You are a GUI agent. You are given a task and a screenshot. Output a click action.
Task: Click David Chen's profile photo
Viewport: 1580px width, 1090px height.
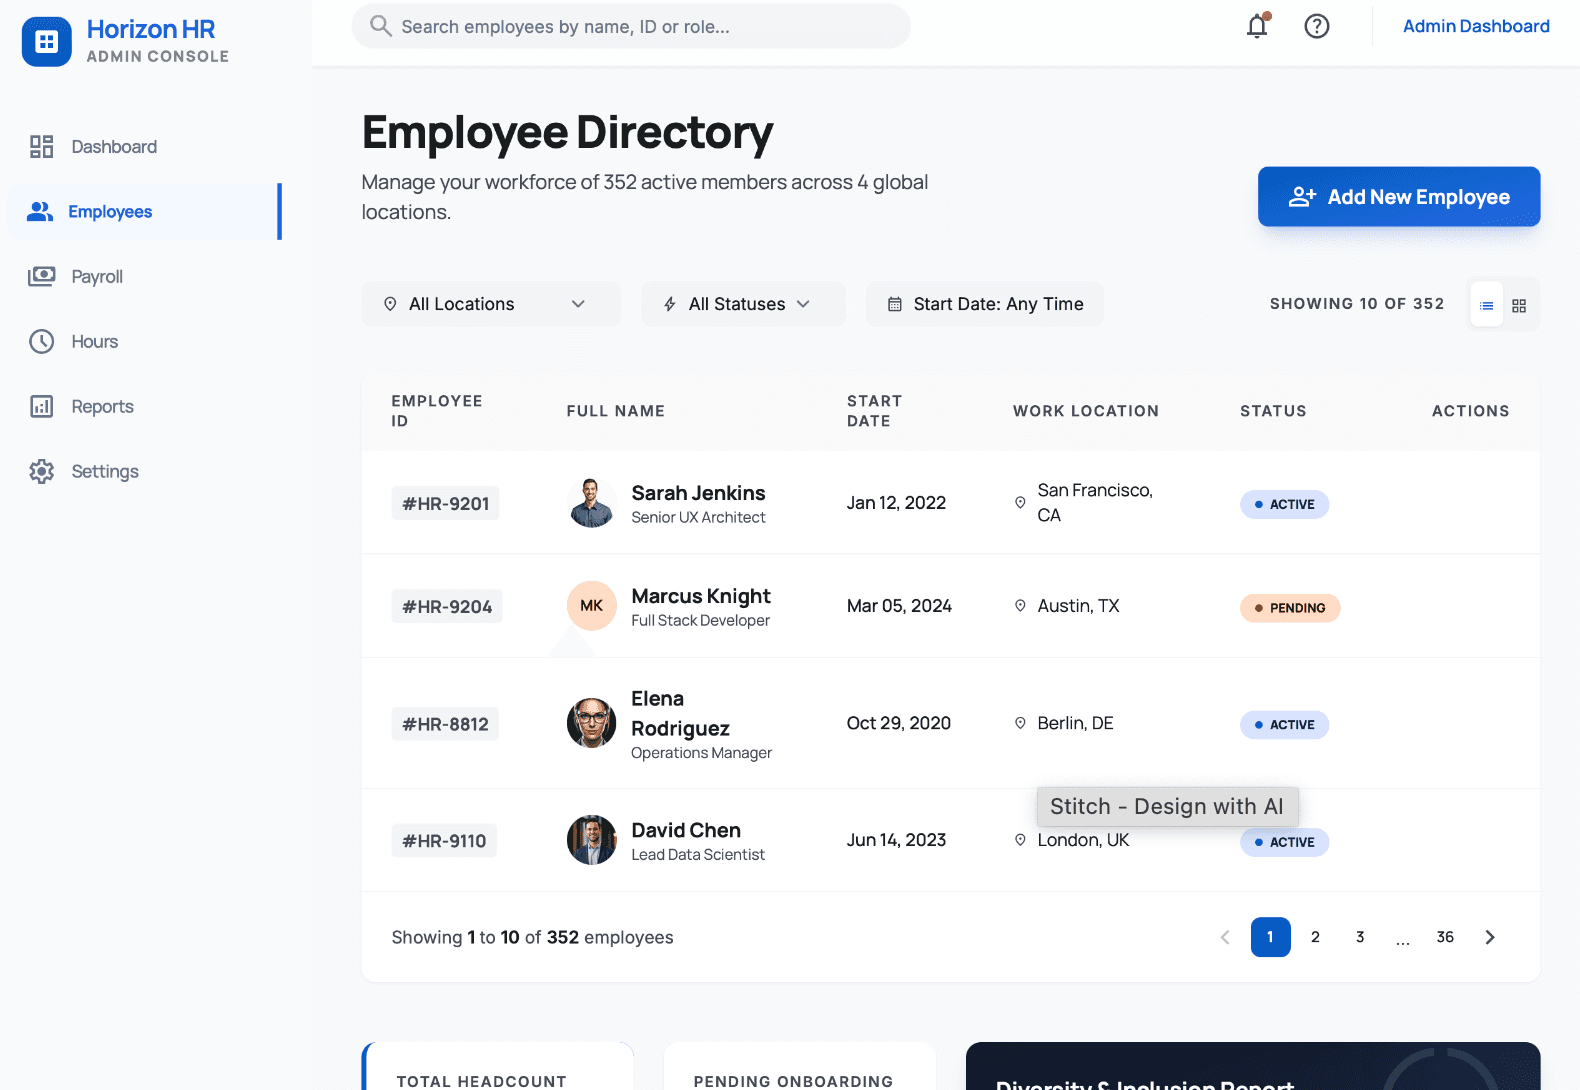coord(591,840)
